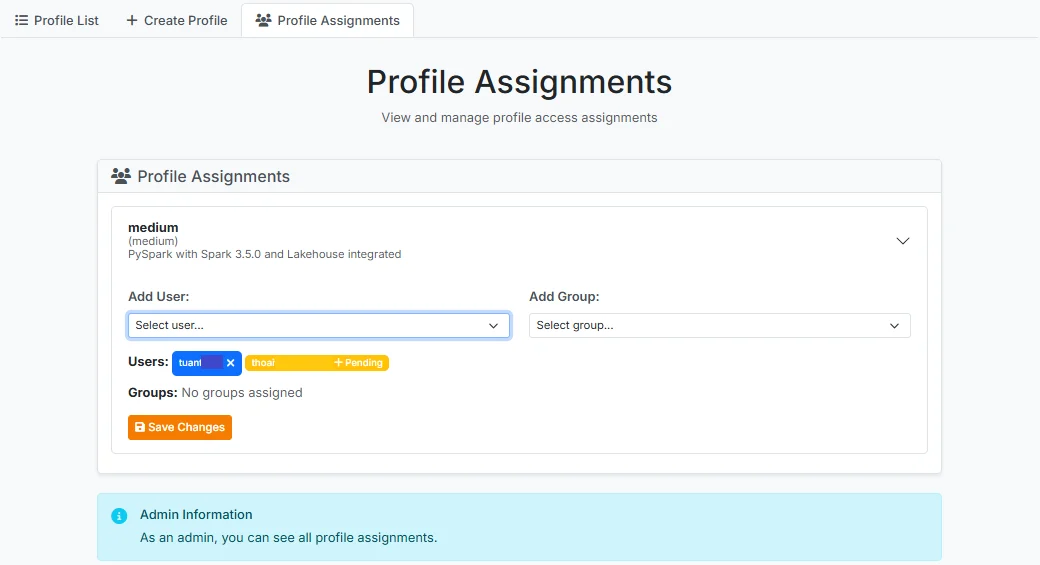This screenshot has width=1040, height=565.
Task: Remove user tuan with the X icon
Action: coord(230,363)
